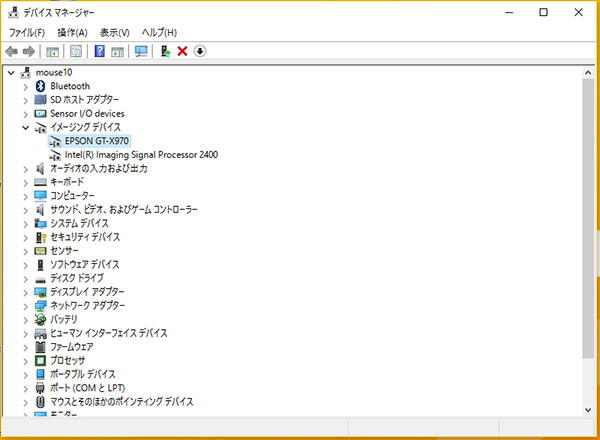600x440 pixels.
Task: Click the キーボード keyboard icon
Action: point(40,182)
